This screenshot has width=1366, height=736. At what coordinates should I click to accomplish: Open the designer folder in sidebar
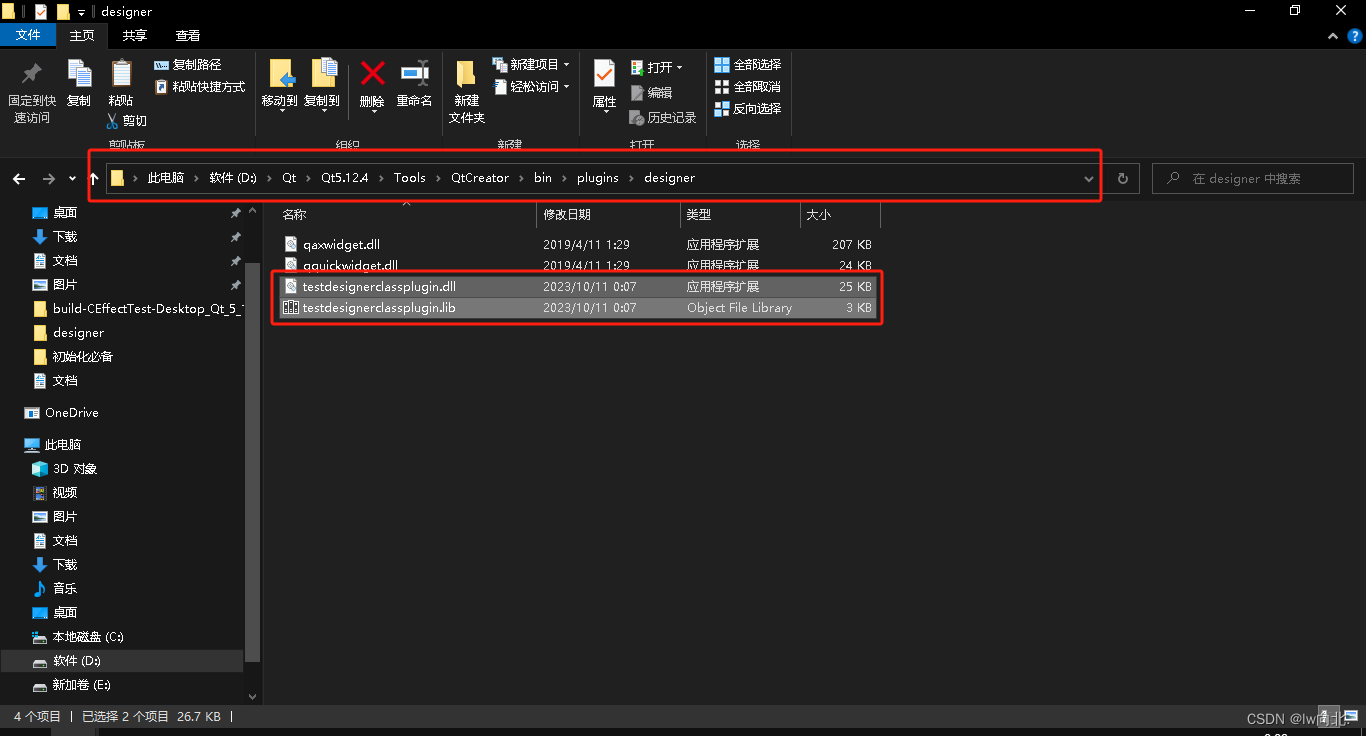pyautogui.click(x=78, y=332)
